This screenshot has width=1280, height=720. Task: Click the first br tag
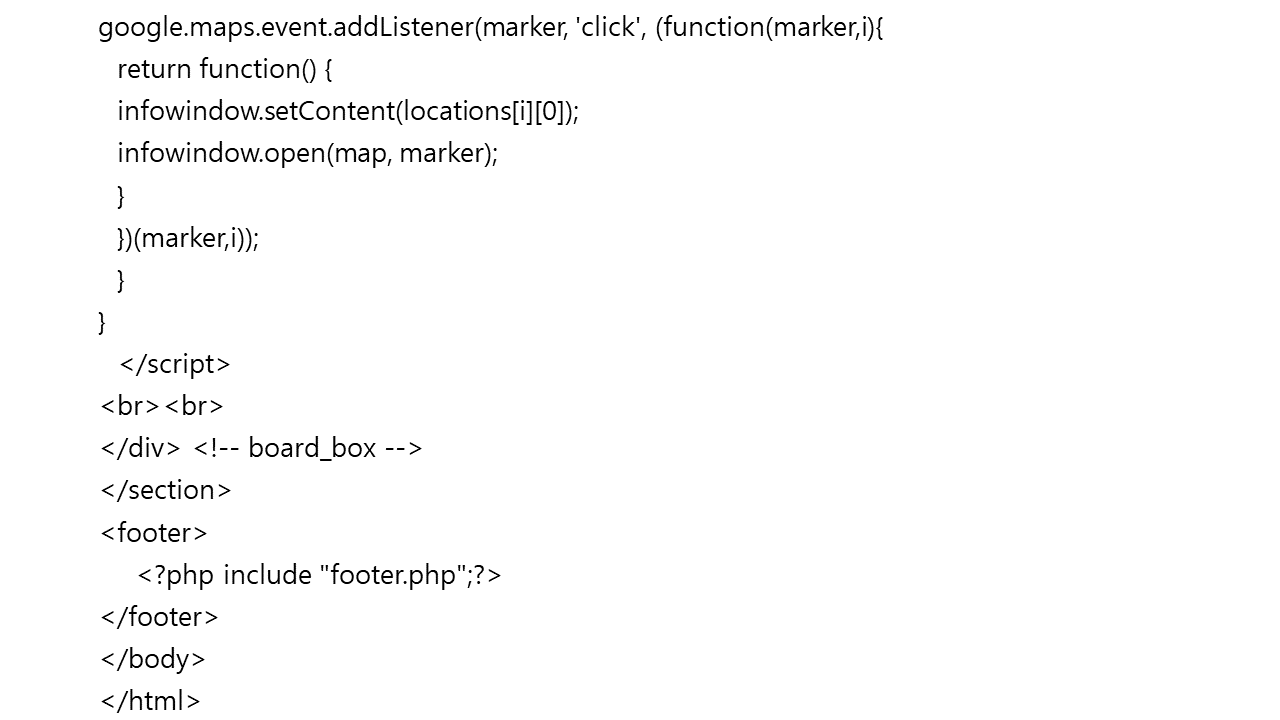pos(130,407)
